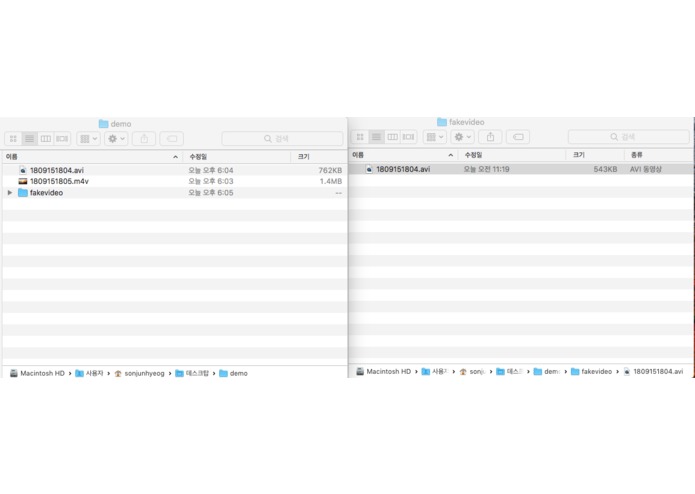Open arrange-by dropdown in fakevideo window
Viewport: 695px width, 494px height.
click(x=435, y=137)
